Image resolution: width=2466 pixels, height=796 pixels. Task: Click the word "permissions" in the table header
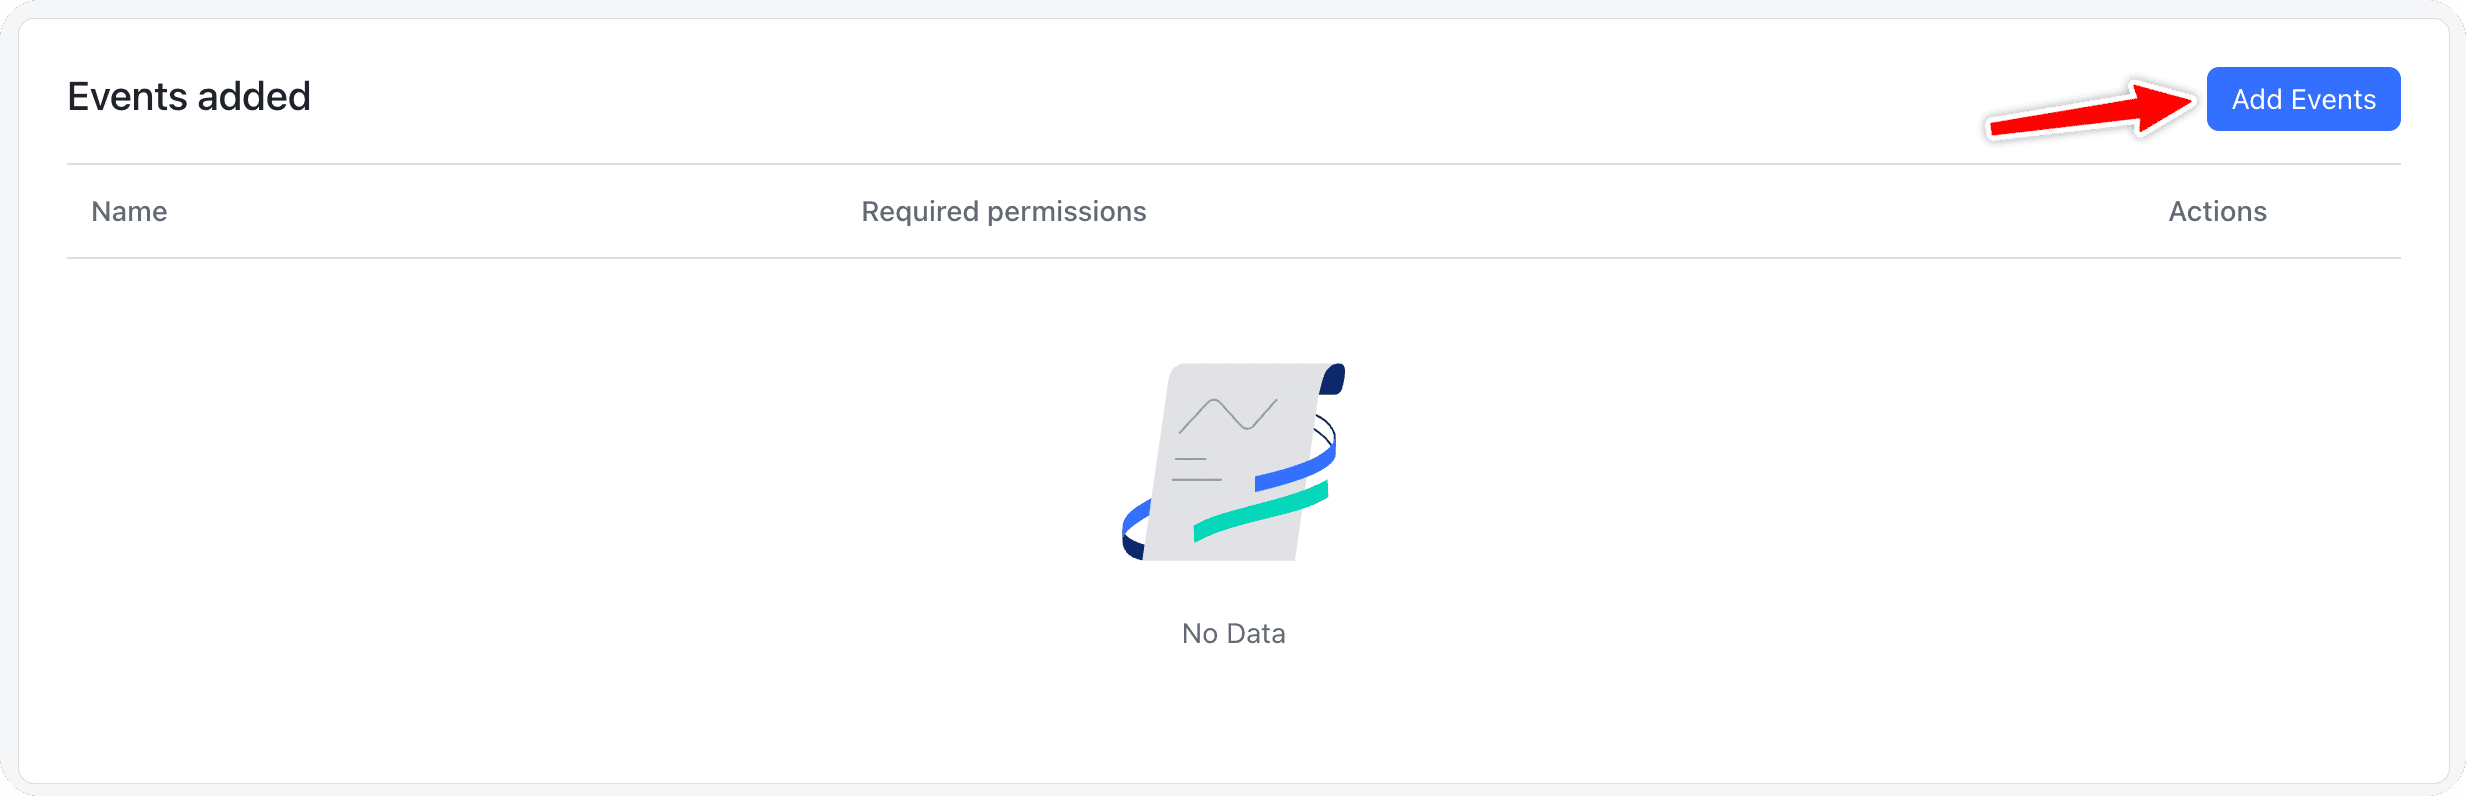pyautogui.click(x=1066, y=212)
